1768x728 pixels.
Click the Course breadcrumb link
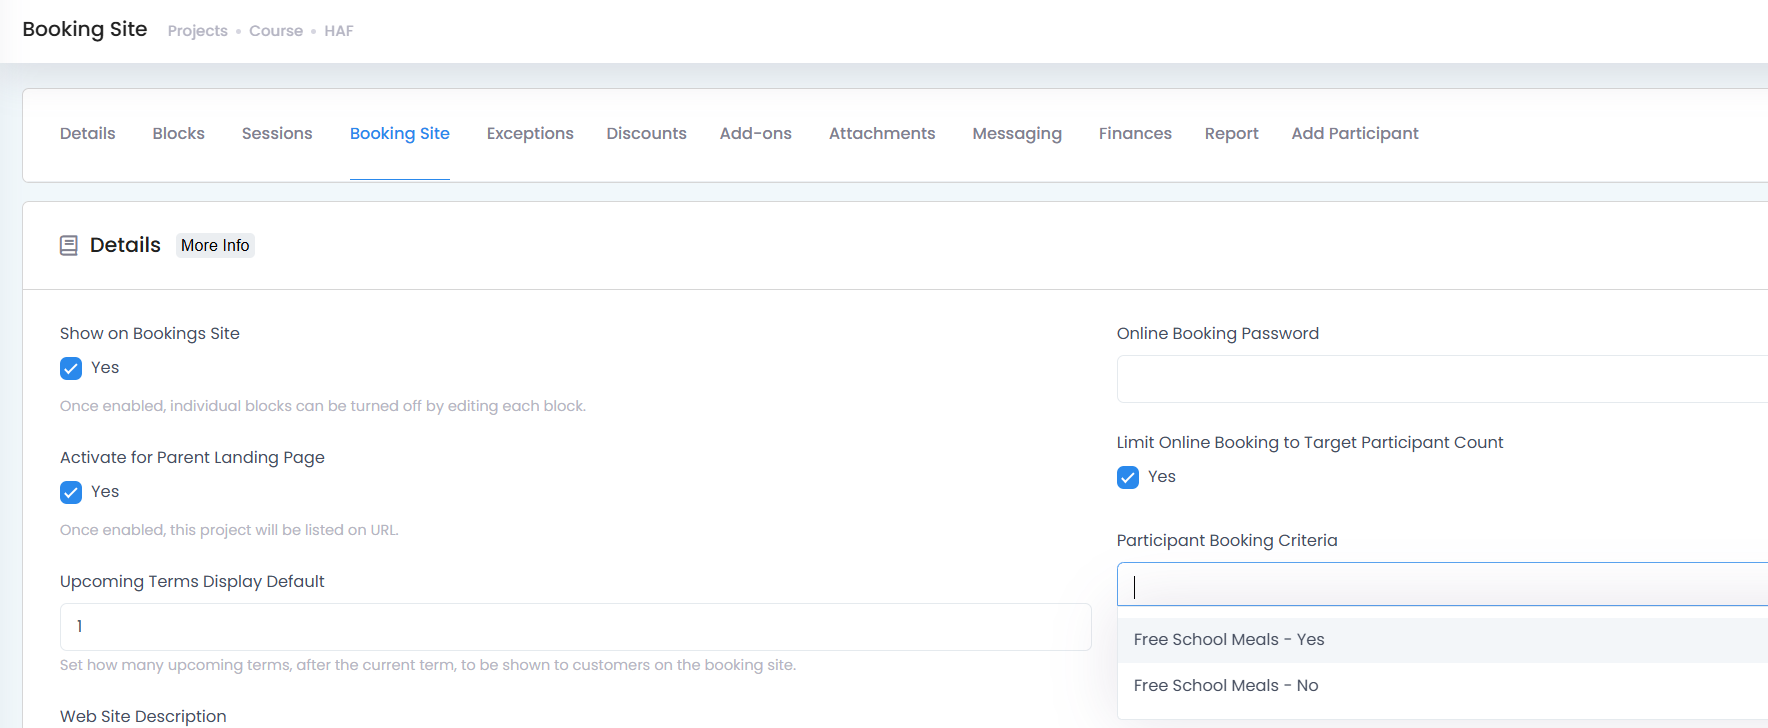(276, 31)
